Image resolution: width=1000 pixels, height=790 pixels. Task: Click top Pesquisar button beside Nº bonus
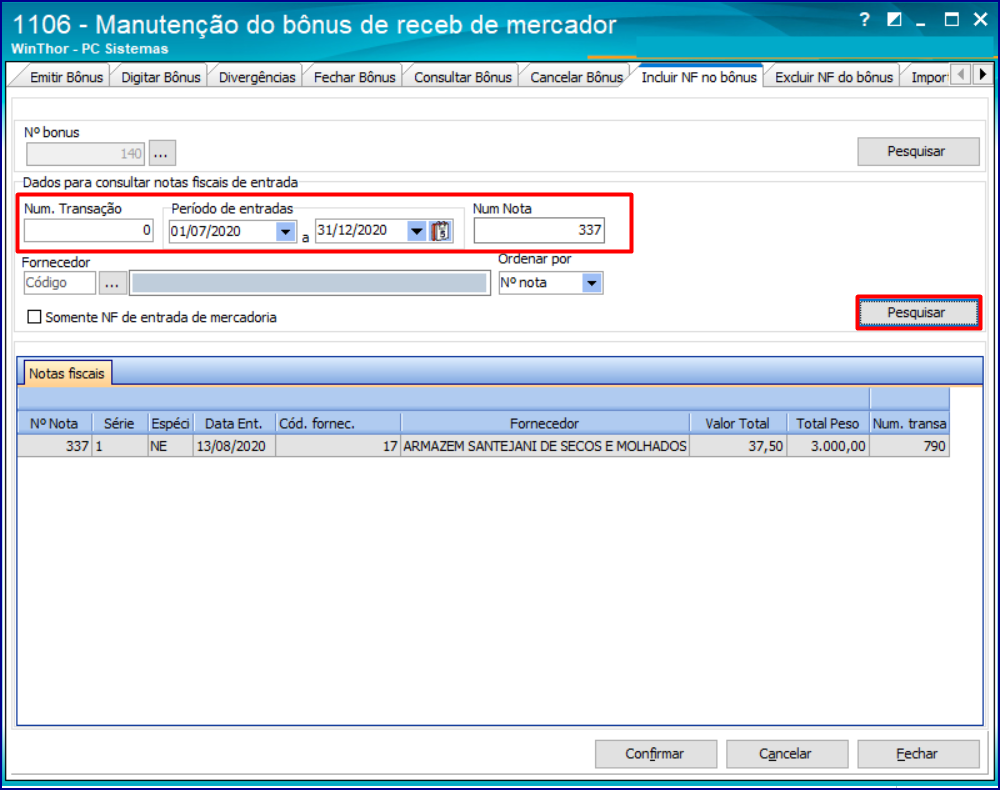click(x=918, y=152)
